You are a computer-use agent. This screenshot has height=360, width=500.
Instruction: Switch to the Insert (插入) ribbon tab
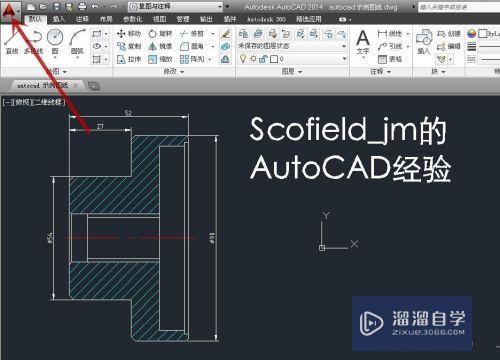pos(59,19)
